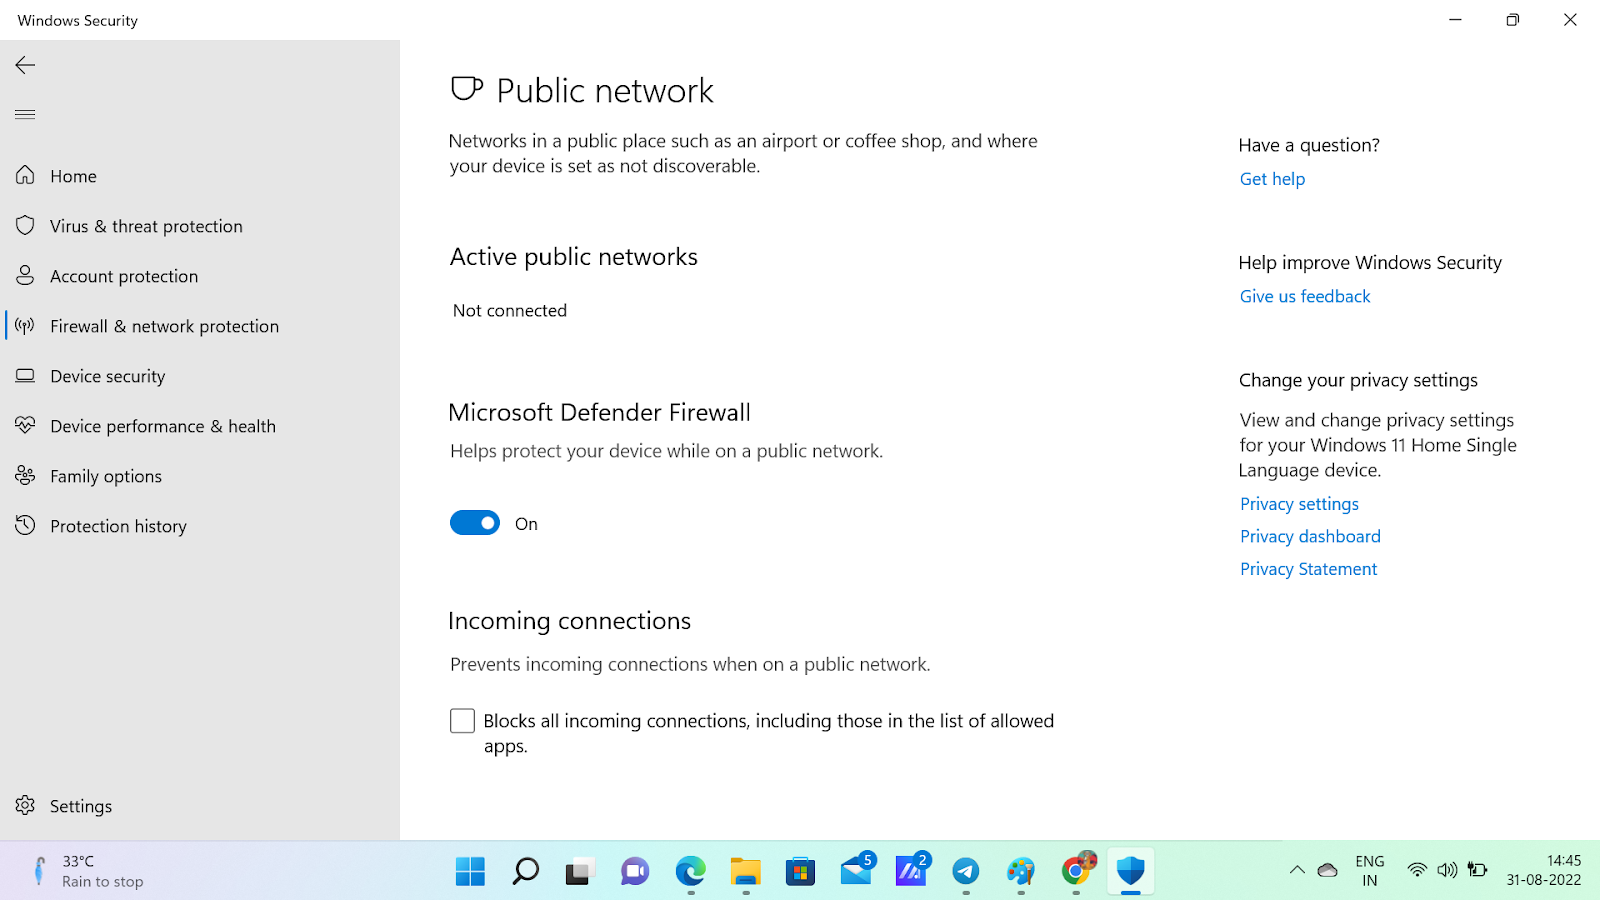Click the "Microsoft Defender Firewall" heading
1600x900 pixels.
point(599,413)
